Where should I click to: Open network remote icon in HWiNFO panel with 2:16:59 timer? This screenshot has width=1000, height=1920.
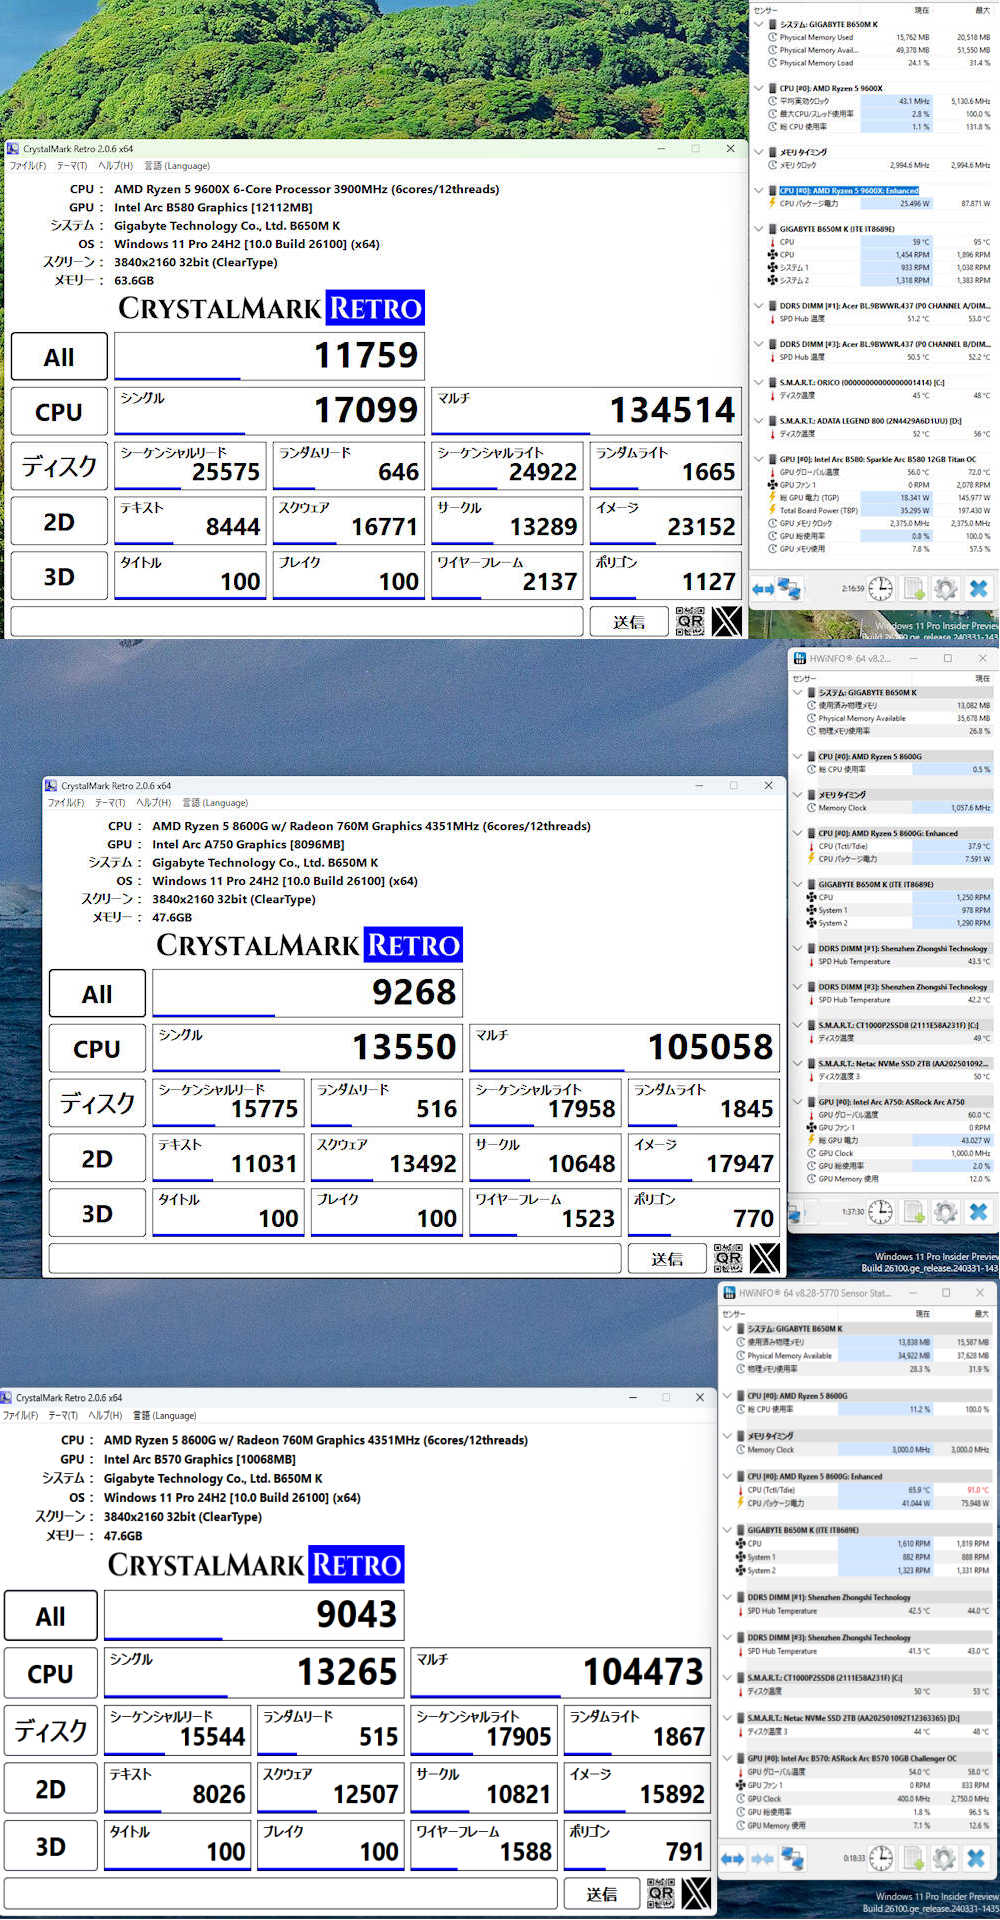click(790, 589)
